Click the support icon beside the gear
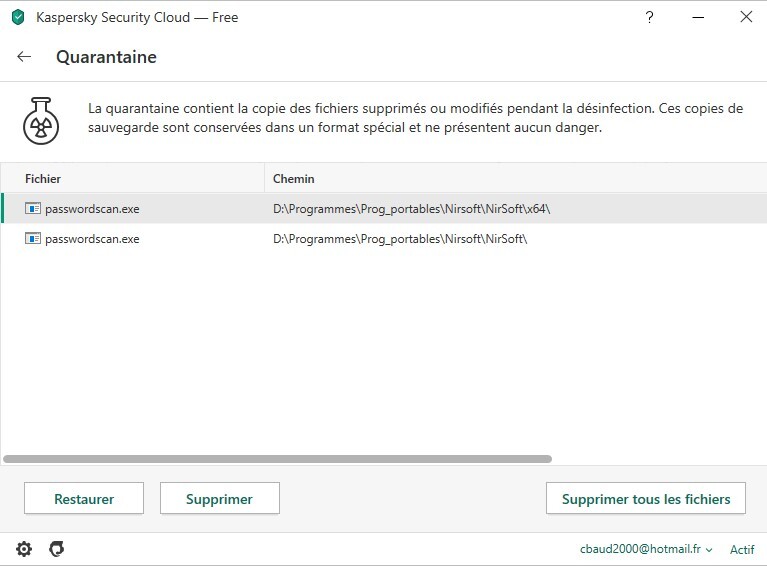767x566 pixels. pyautogui.click(x=57, y=549)
